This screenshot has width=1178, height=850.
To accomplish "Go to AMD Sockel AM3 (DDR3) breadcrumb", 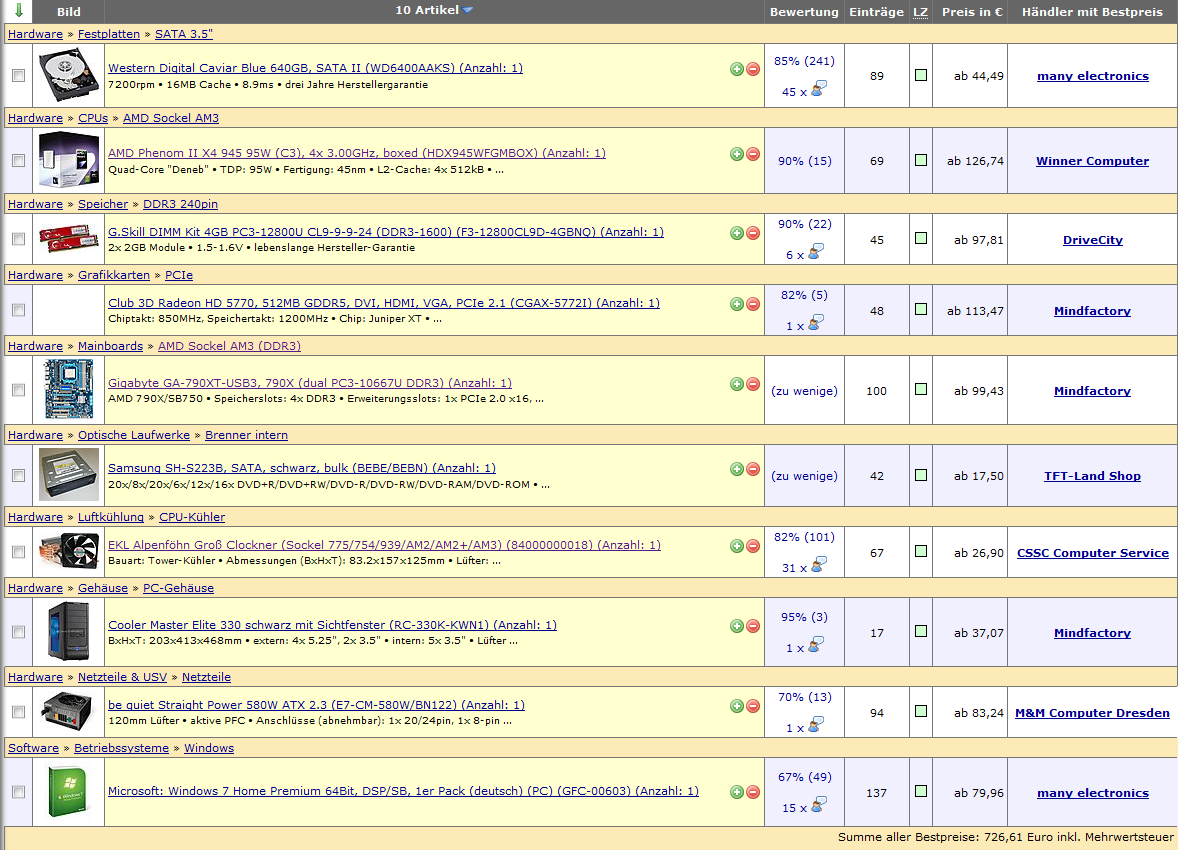I will click(229, 346).
